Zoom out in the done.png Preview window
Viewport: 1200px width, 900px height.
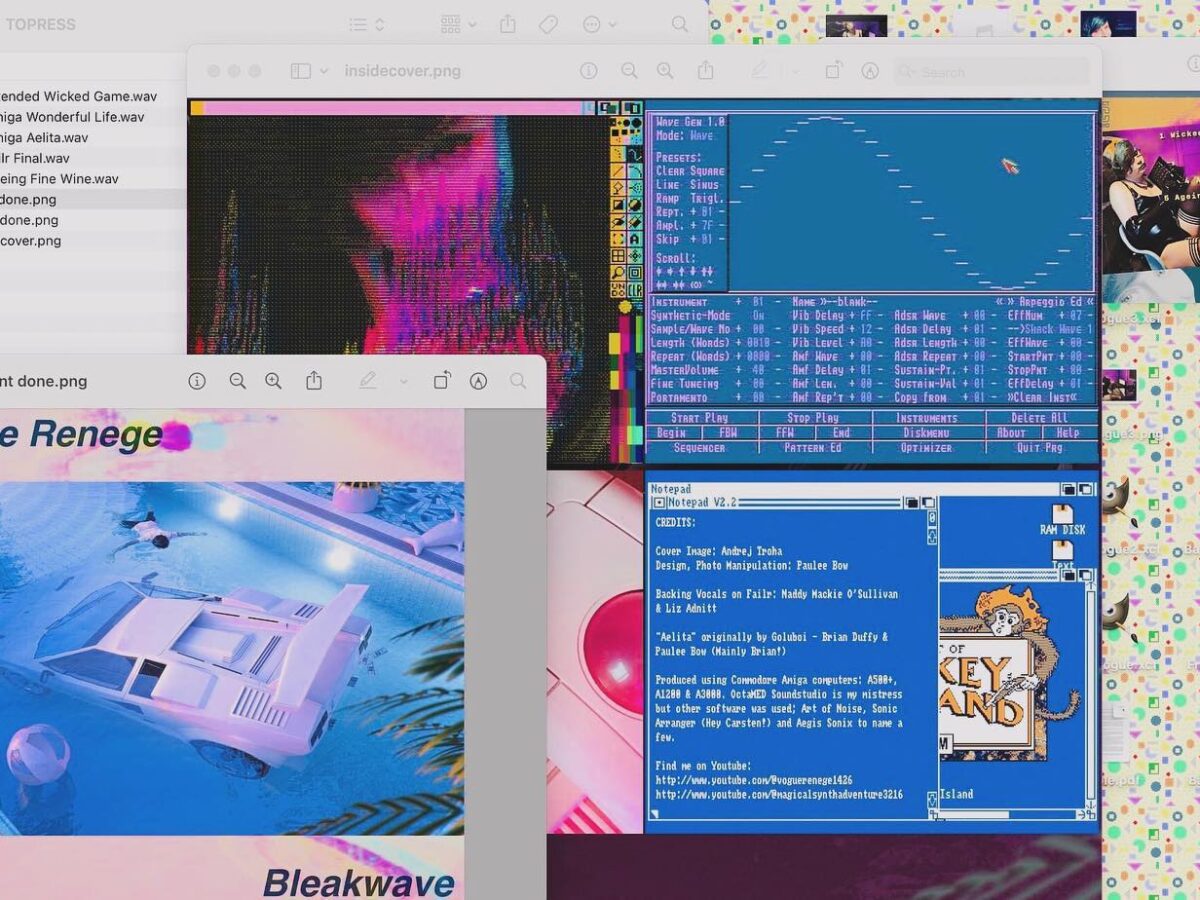(237, 381)
